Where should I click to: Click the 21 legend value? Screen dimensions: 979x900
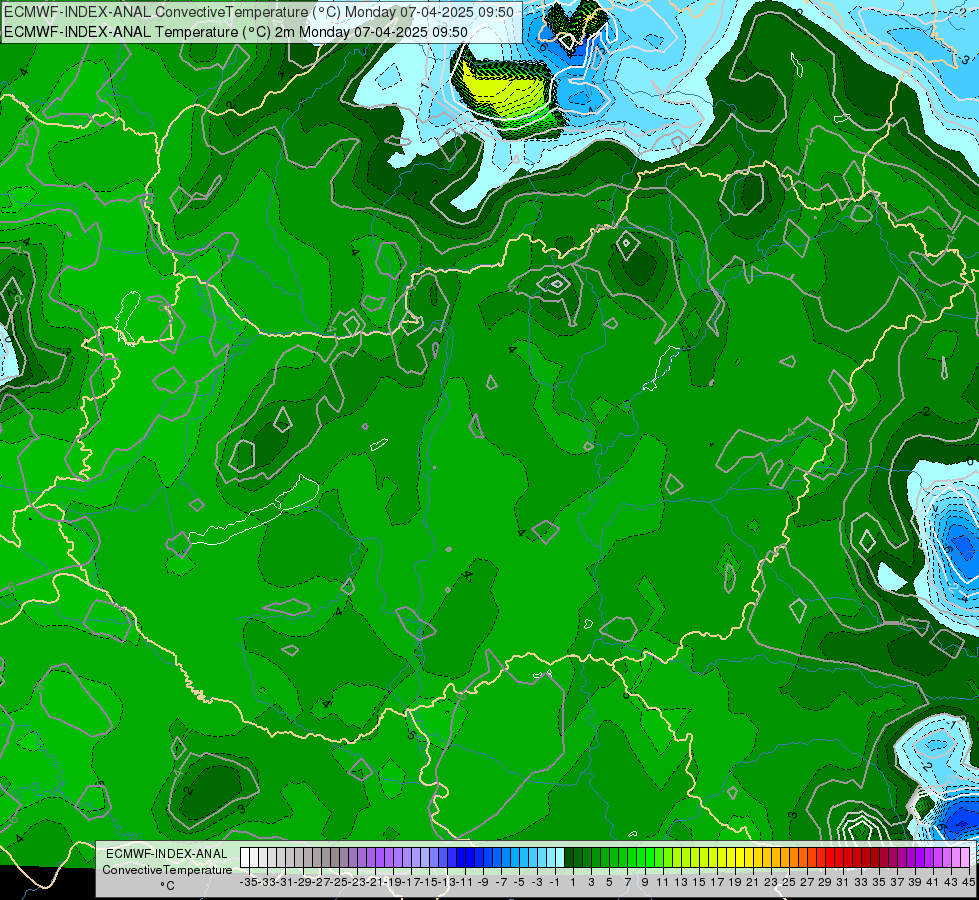pos(752,882)
